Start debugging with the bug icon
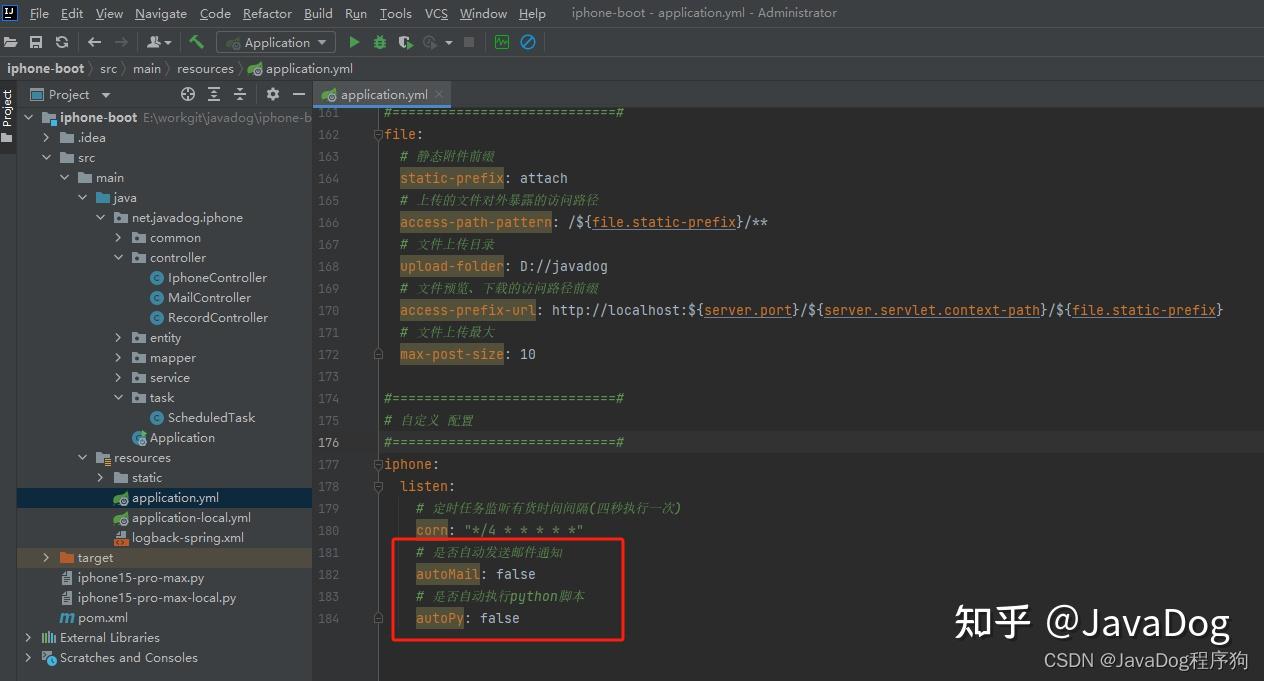The width and height of the screenshot is (1264, 681). click(379, 42)
